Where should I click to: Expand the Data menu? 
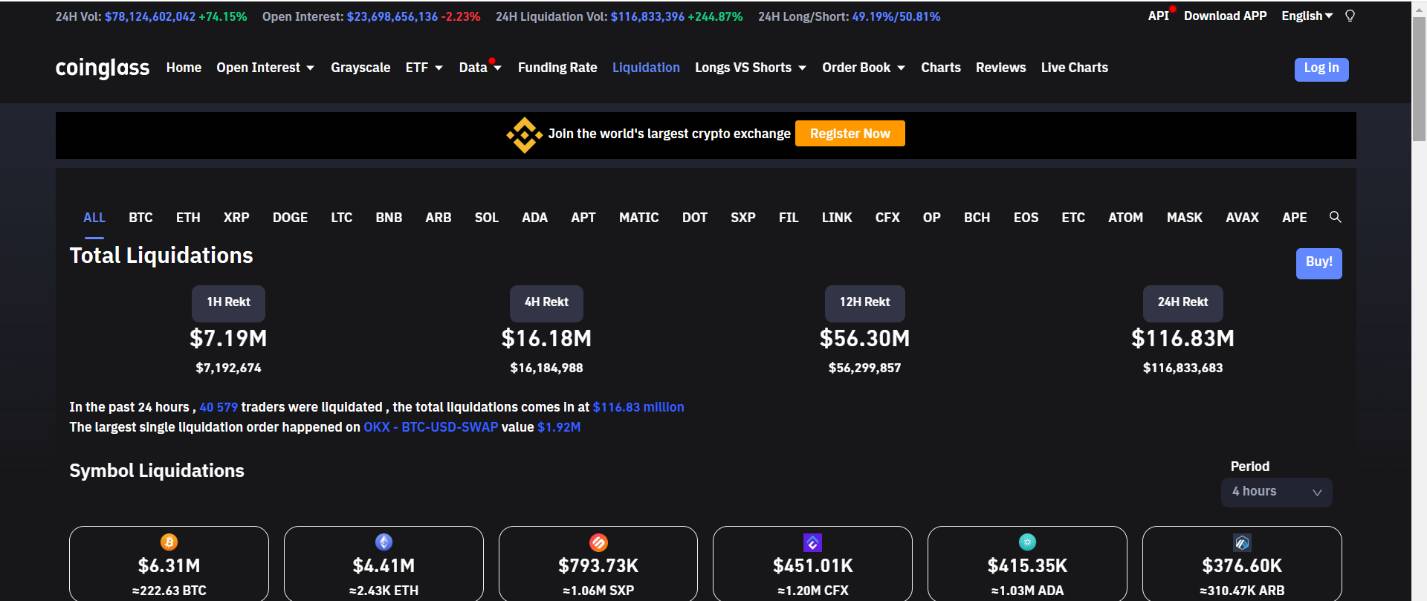[480, 68]
